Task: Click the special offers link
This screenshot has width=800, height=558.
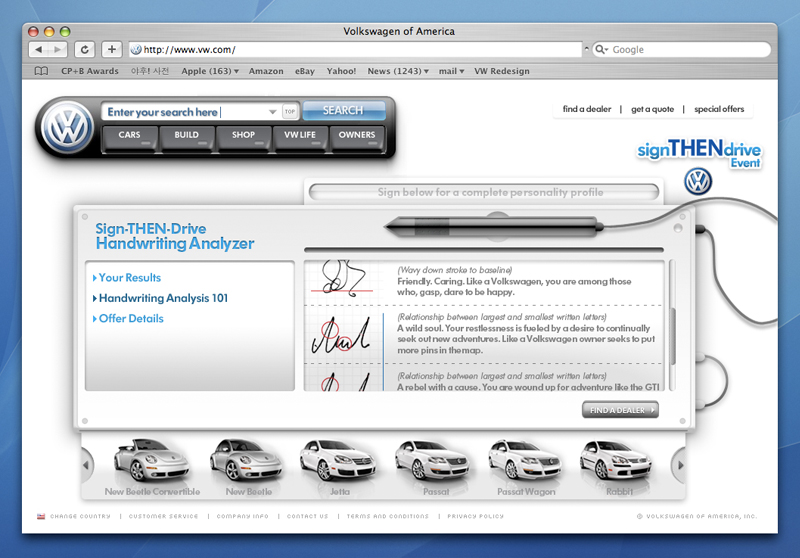Action: pos(719,109)
